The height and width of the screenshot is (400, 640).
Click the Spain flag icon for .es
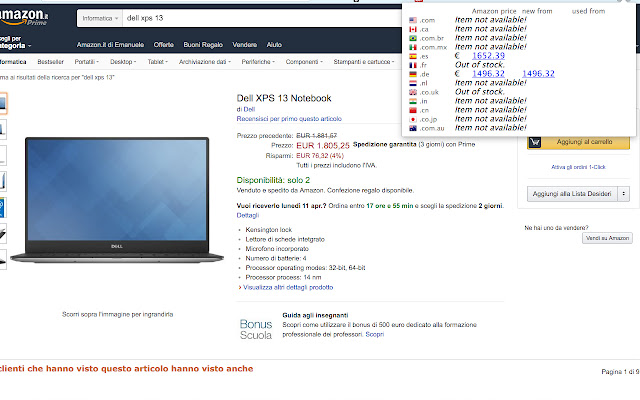click(413, 56)
